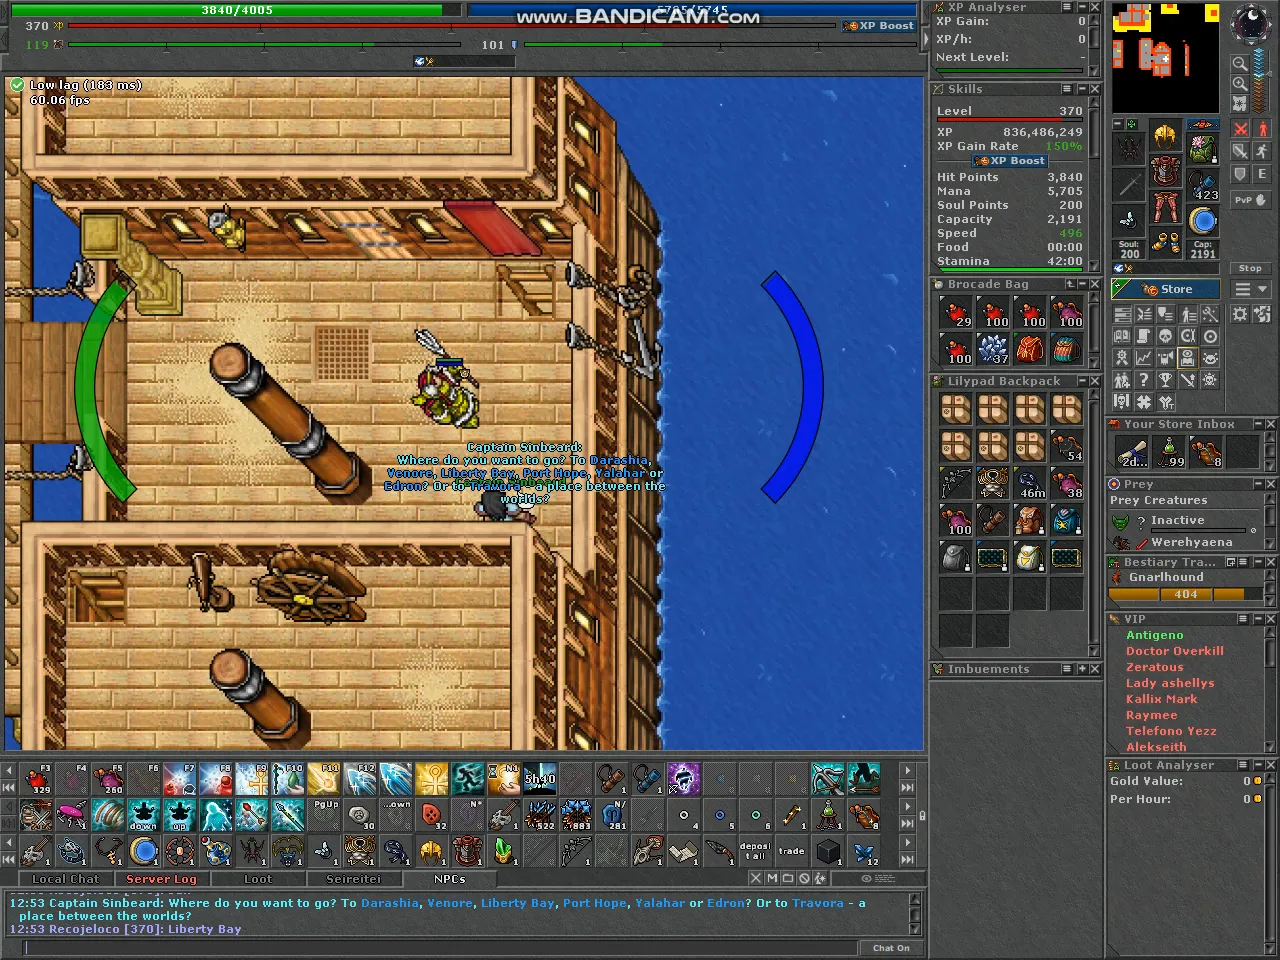Open the Loot Analyser menu
The height and width of the screenshot is (960, 1280).
pos(1243,765)
